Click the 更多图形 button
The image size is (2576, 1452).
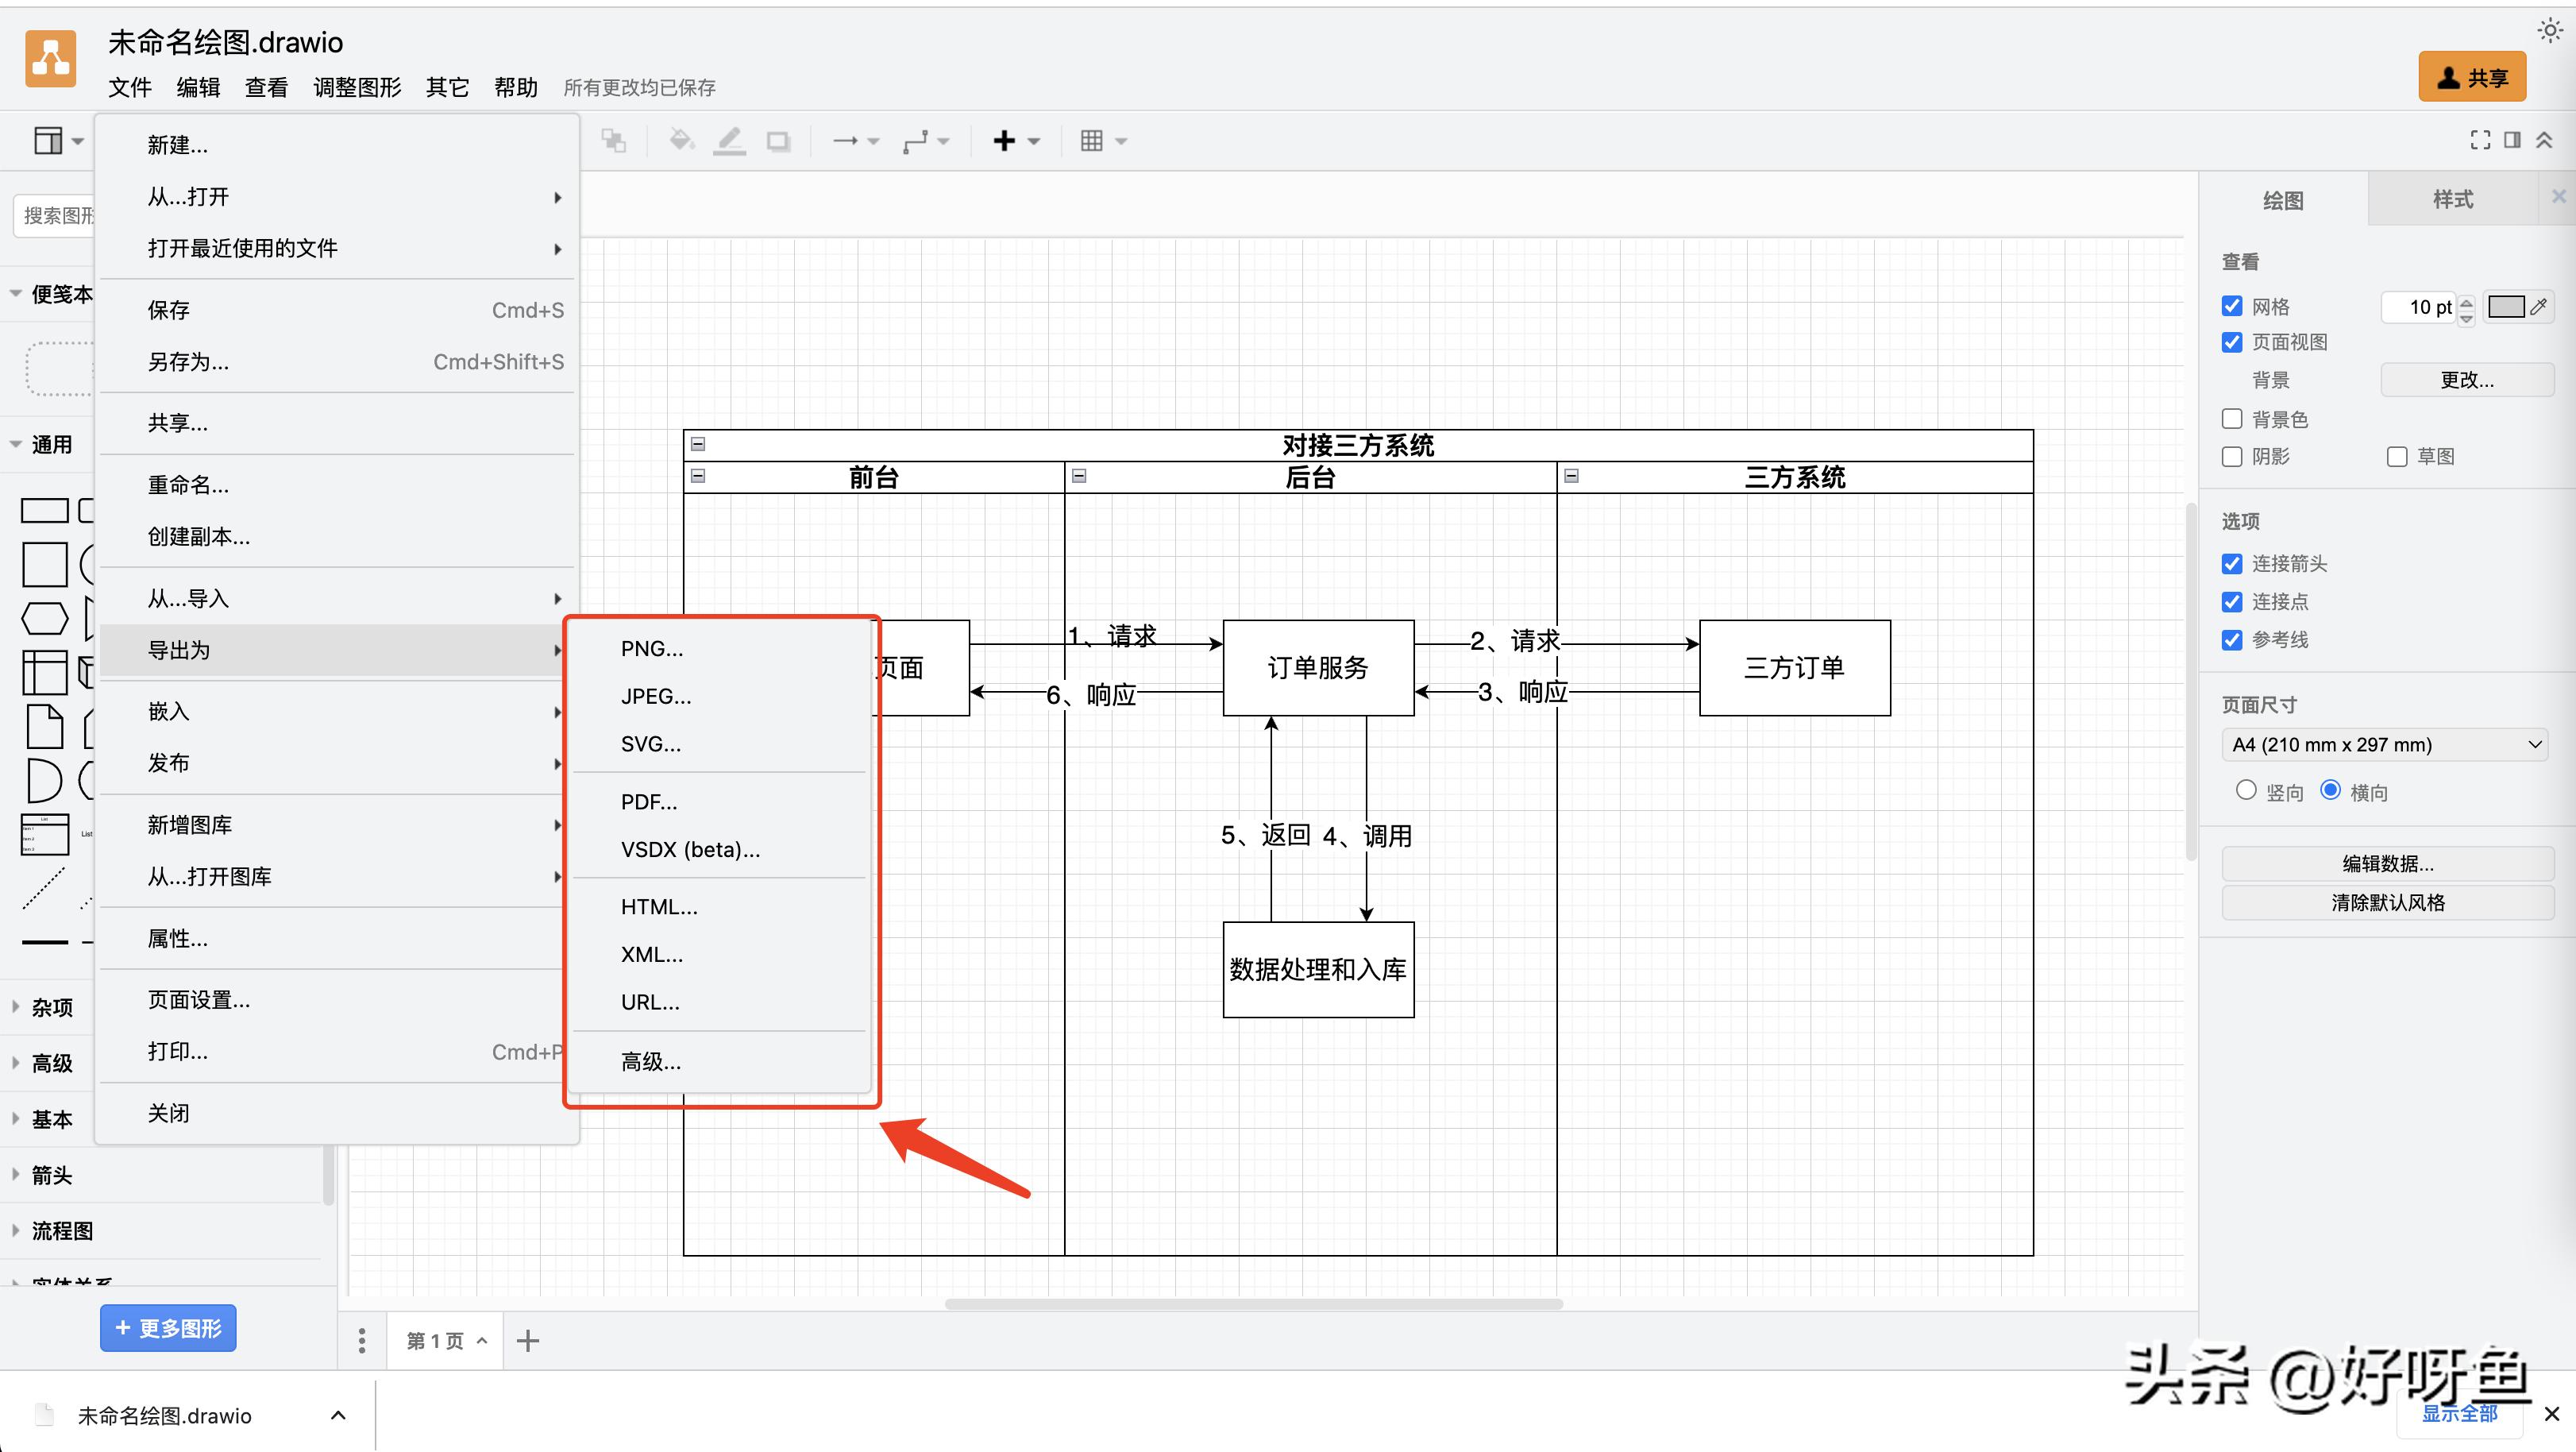tap(168, 1328)
